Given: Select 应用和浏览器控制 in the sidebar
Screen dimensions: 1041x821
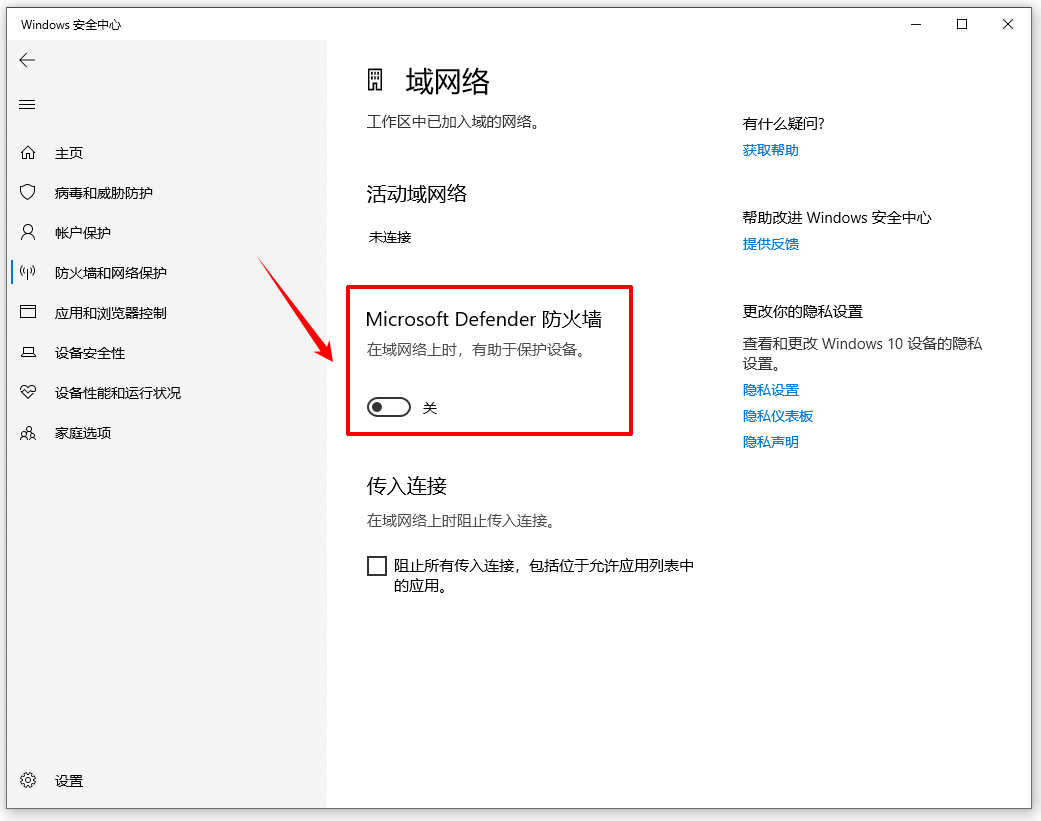Looking at the screenshot, I should point(111,313).
